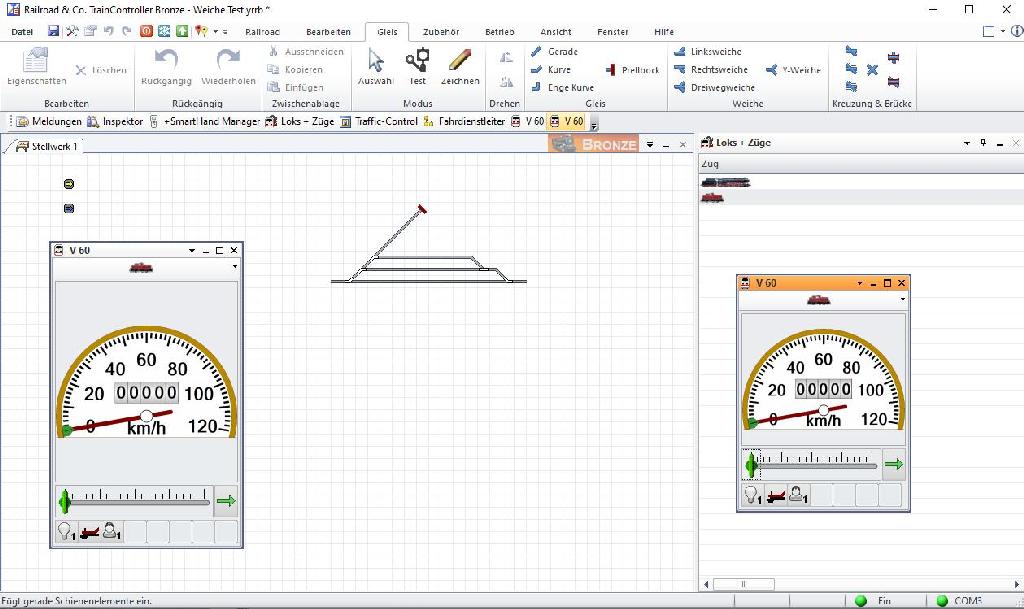Activate the Test mode tool
Screen dimensions: 1024x609
[x=417, y=66]
